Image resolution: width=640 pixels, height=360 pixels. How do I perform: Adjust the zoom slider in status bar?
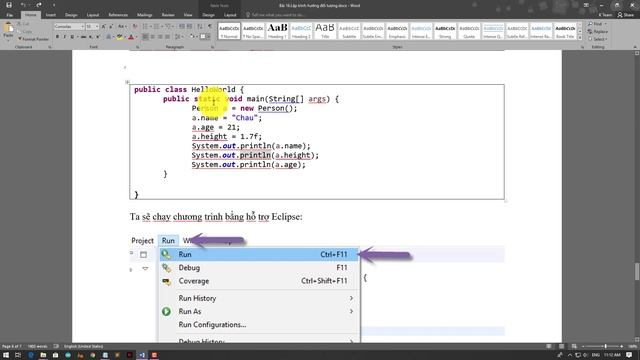[x=605, y=346]
